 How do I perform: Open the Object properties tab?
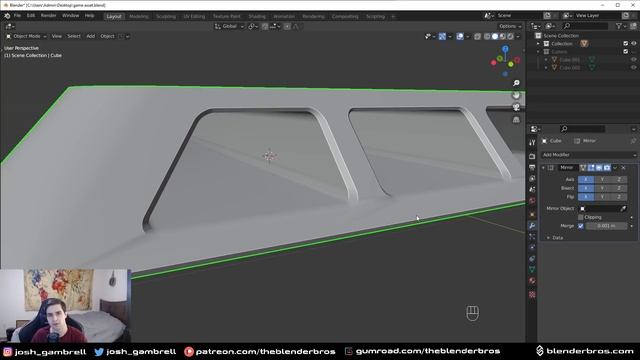(x=532, y=214)
